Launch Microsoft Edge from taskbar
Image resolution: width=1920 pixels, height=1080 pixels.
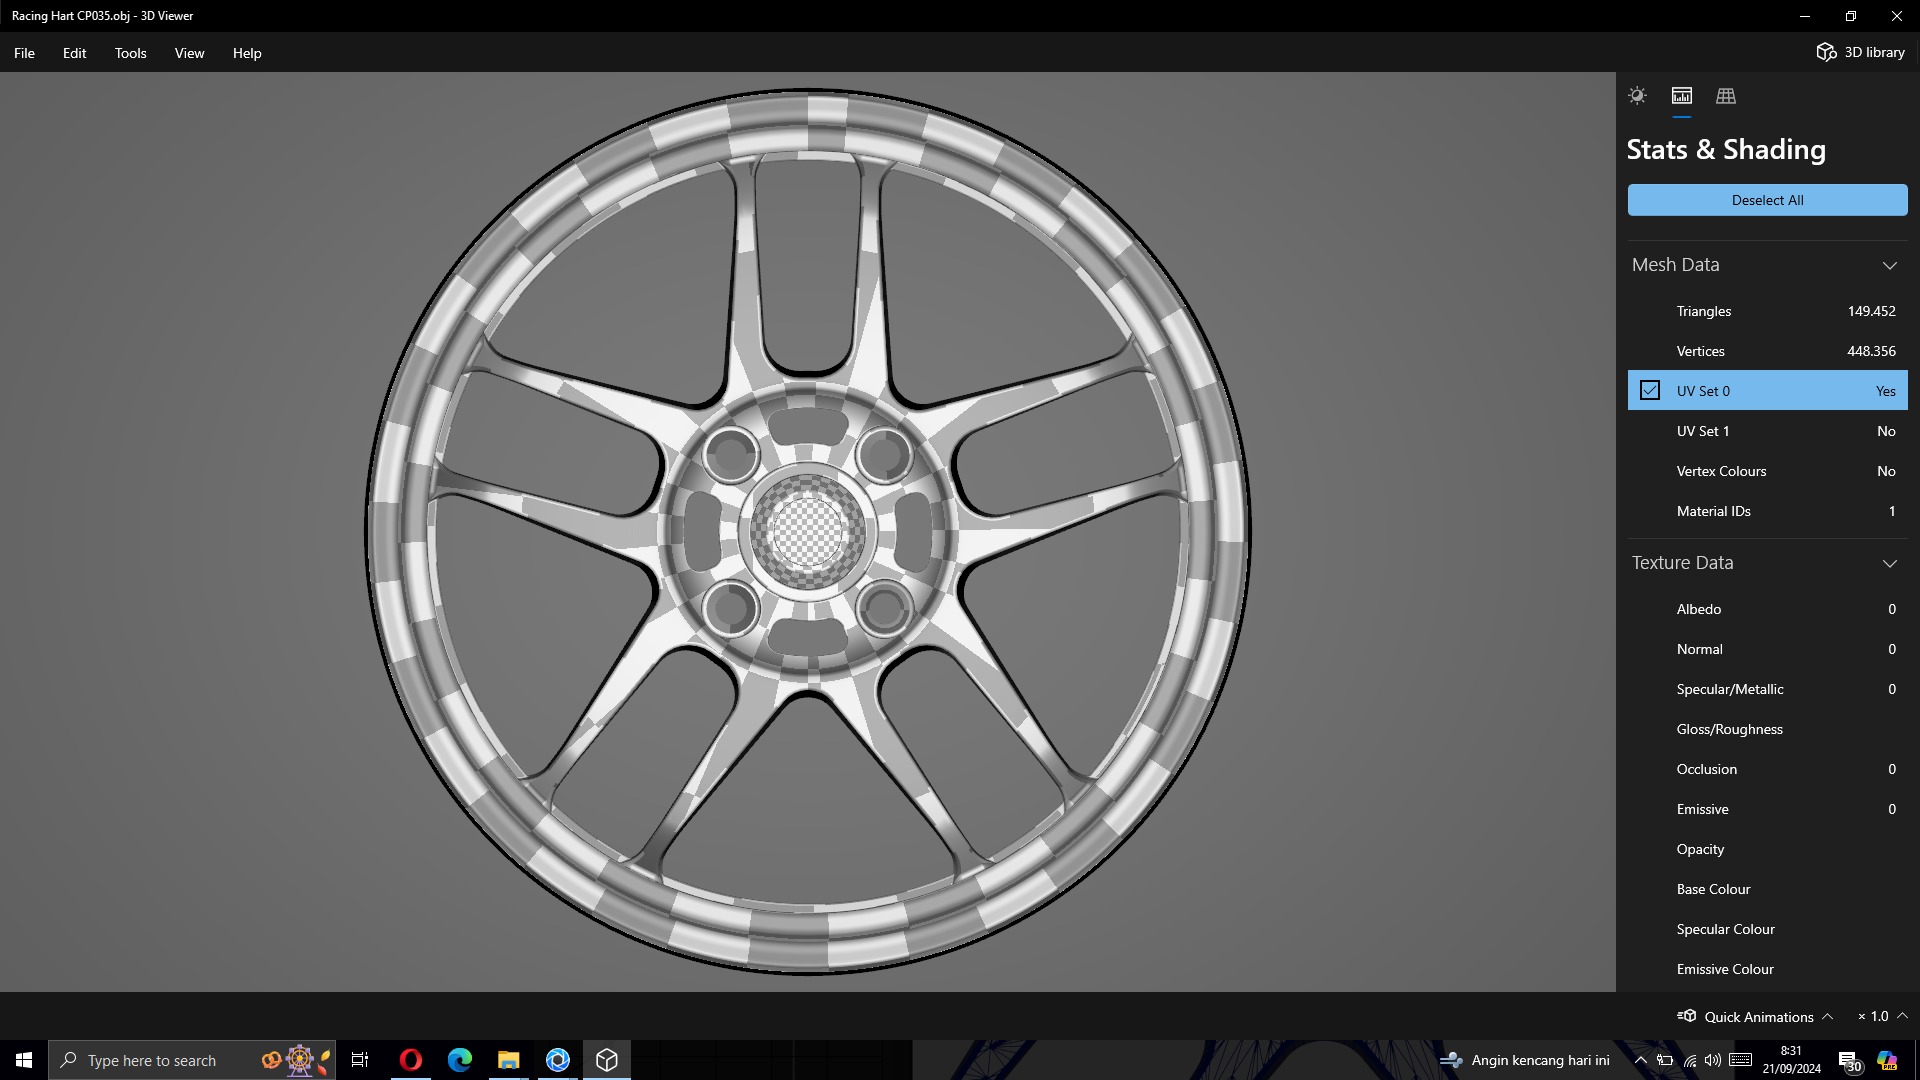coord(459,1060)
